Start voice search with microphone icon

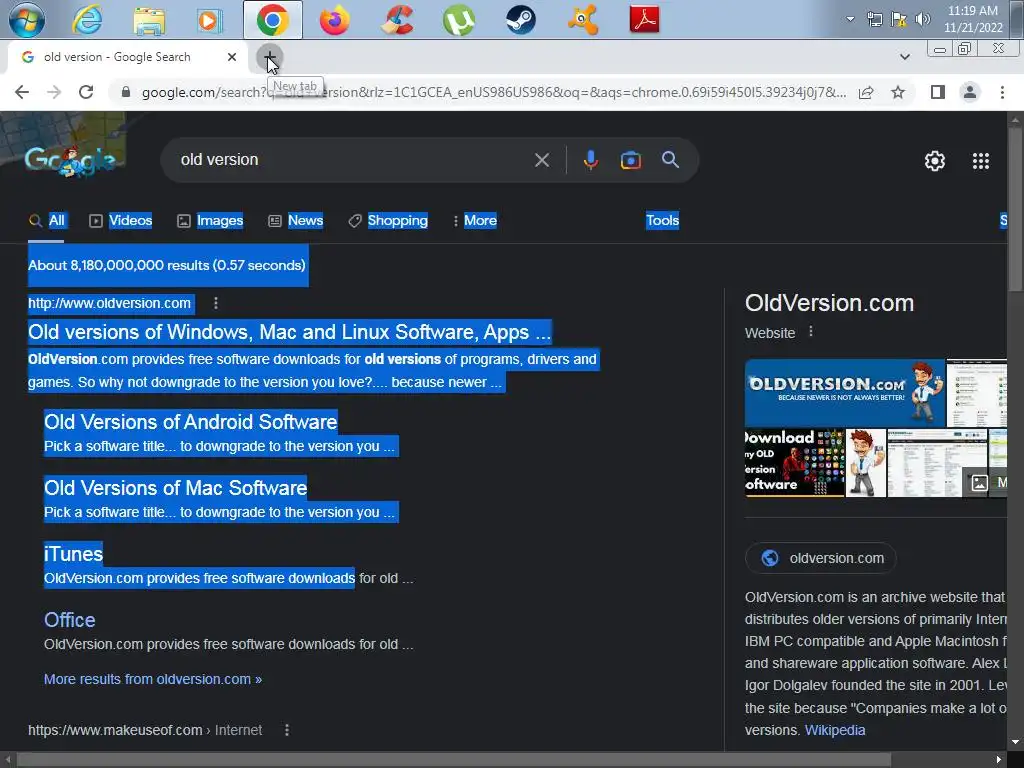[x=590, y=160]
